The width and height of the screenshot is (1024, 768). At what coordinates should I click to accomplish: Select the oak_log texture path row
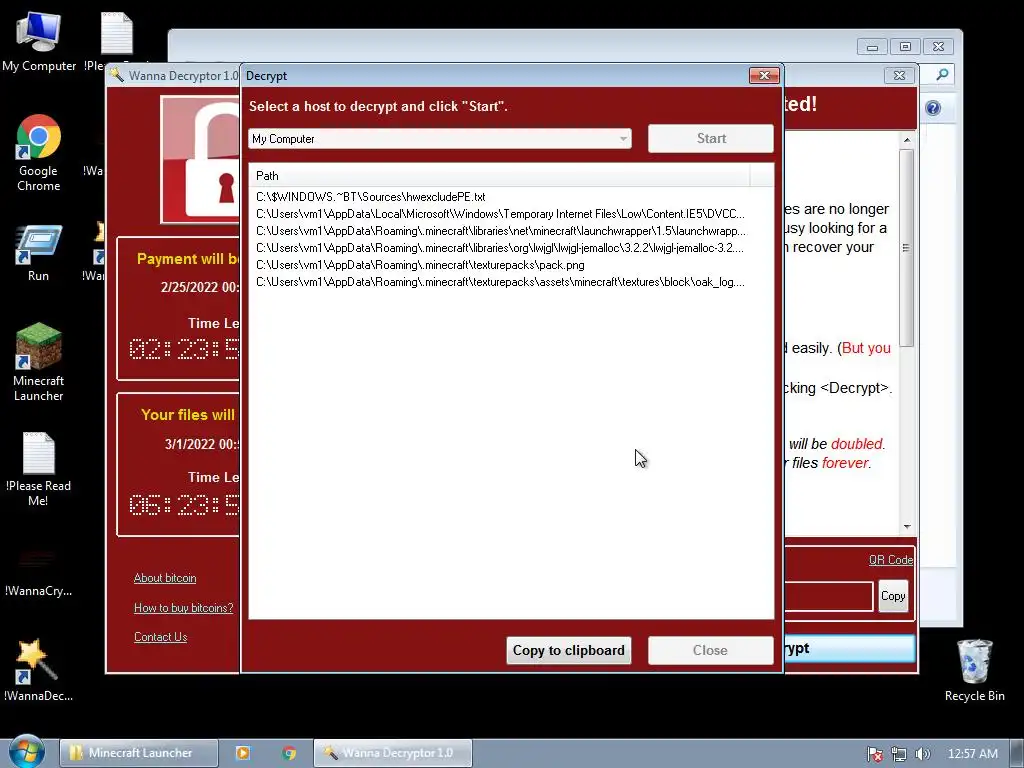(500, 282)
